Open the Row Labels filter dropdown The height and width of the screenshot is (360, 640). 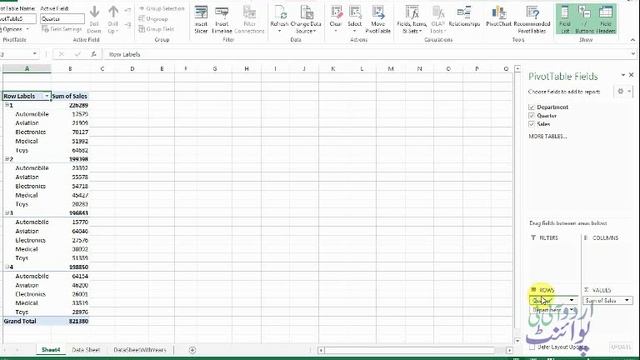pos(47,96)
